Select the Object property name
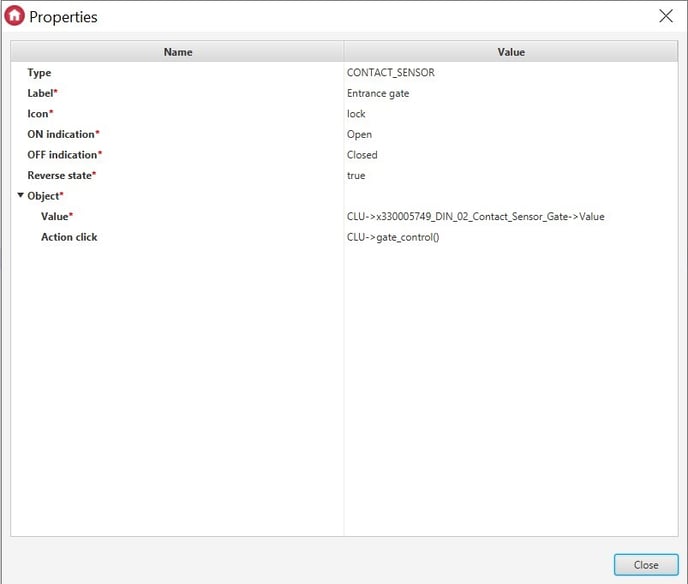The image size is (688, 584). coord(45,196)
